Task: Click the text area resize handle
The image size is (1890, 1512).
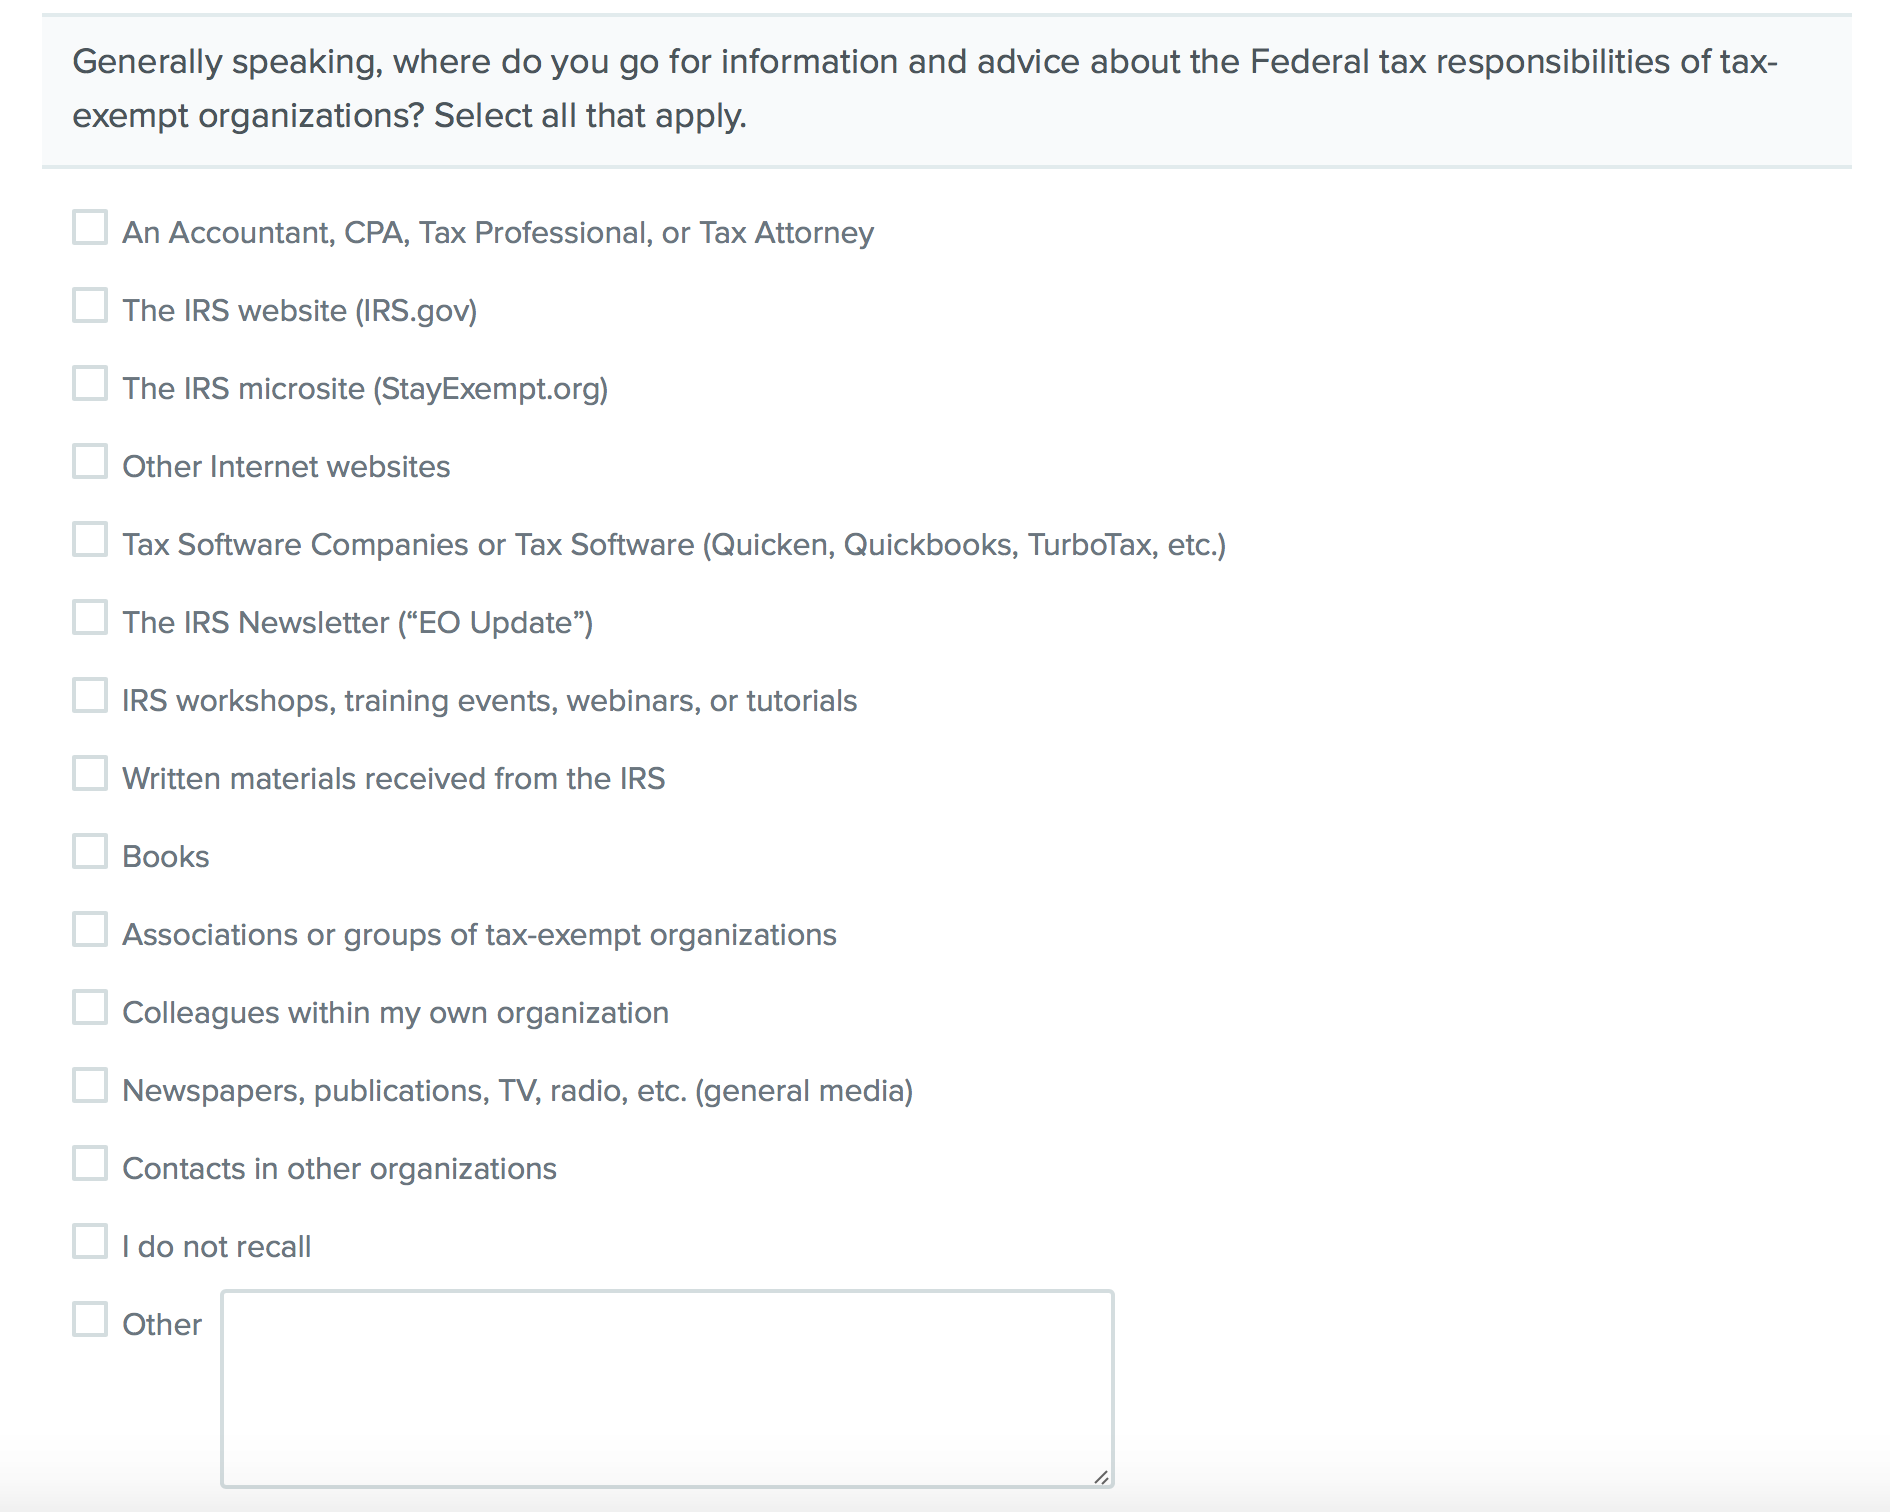Action: tap(1101, 1476)
